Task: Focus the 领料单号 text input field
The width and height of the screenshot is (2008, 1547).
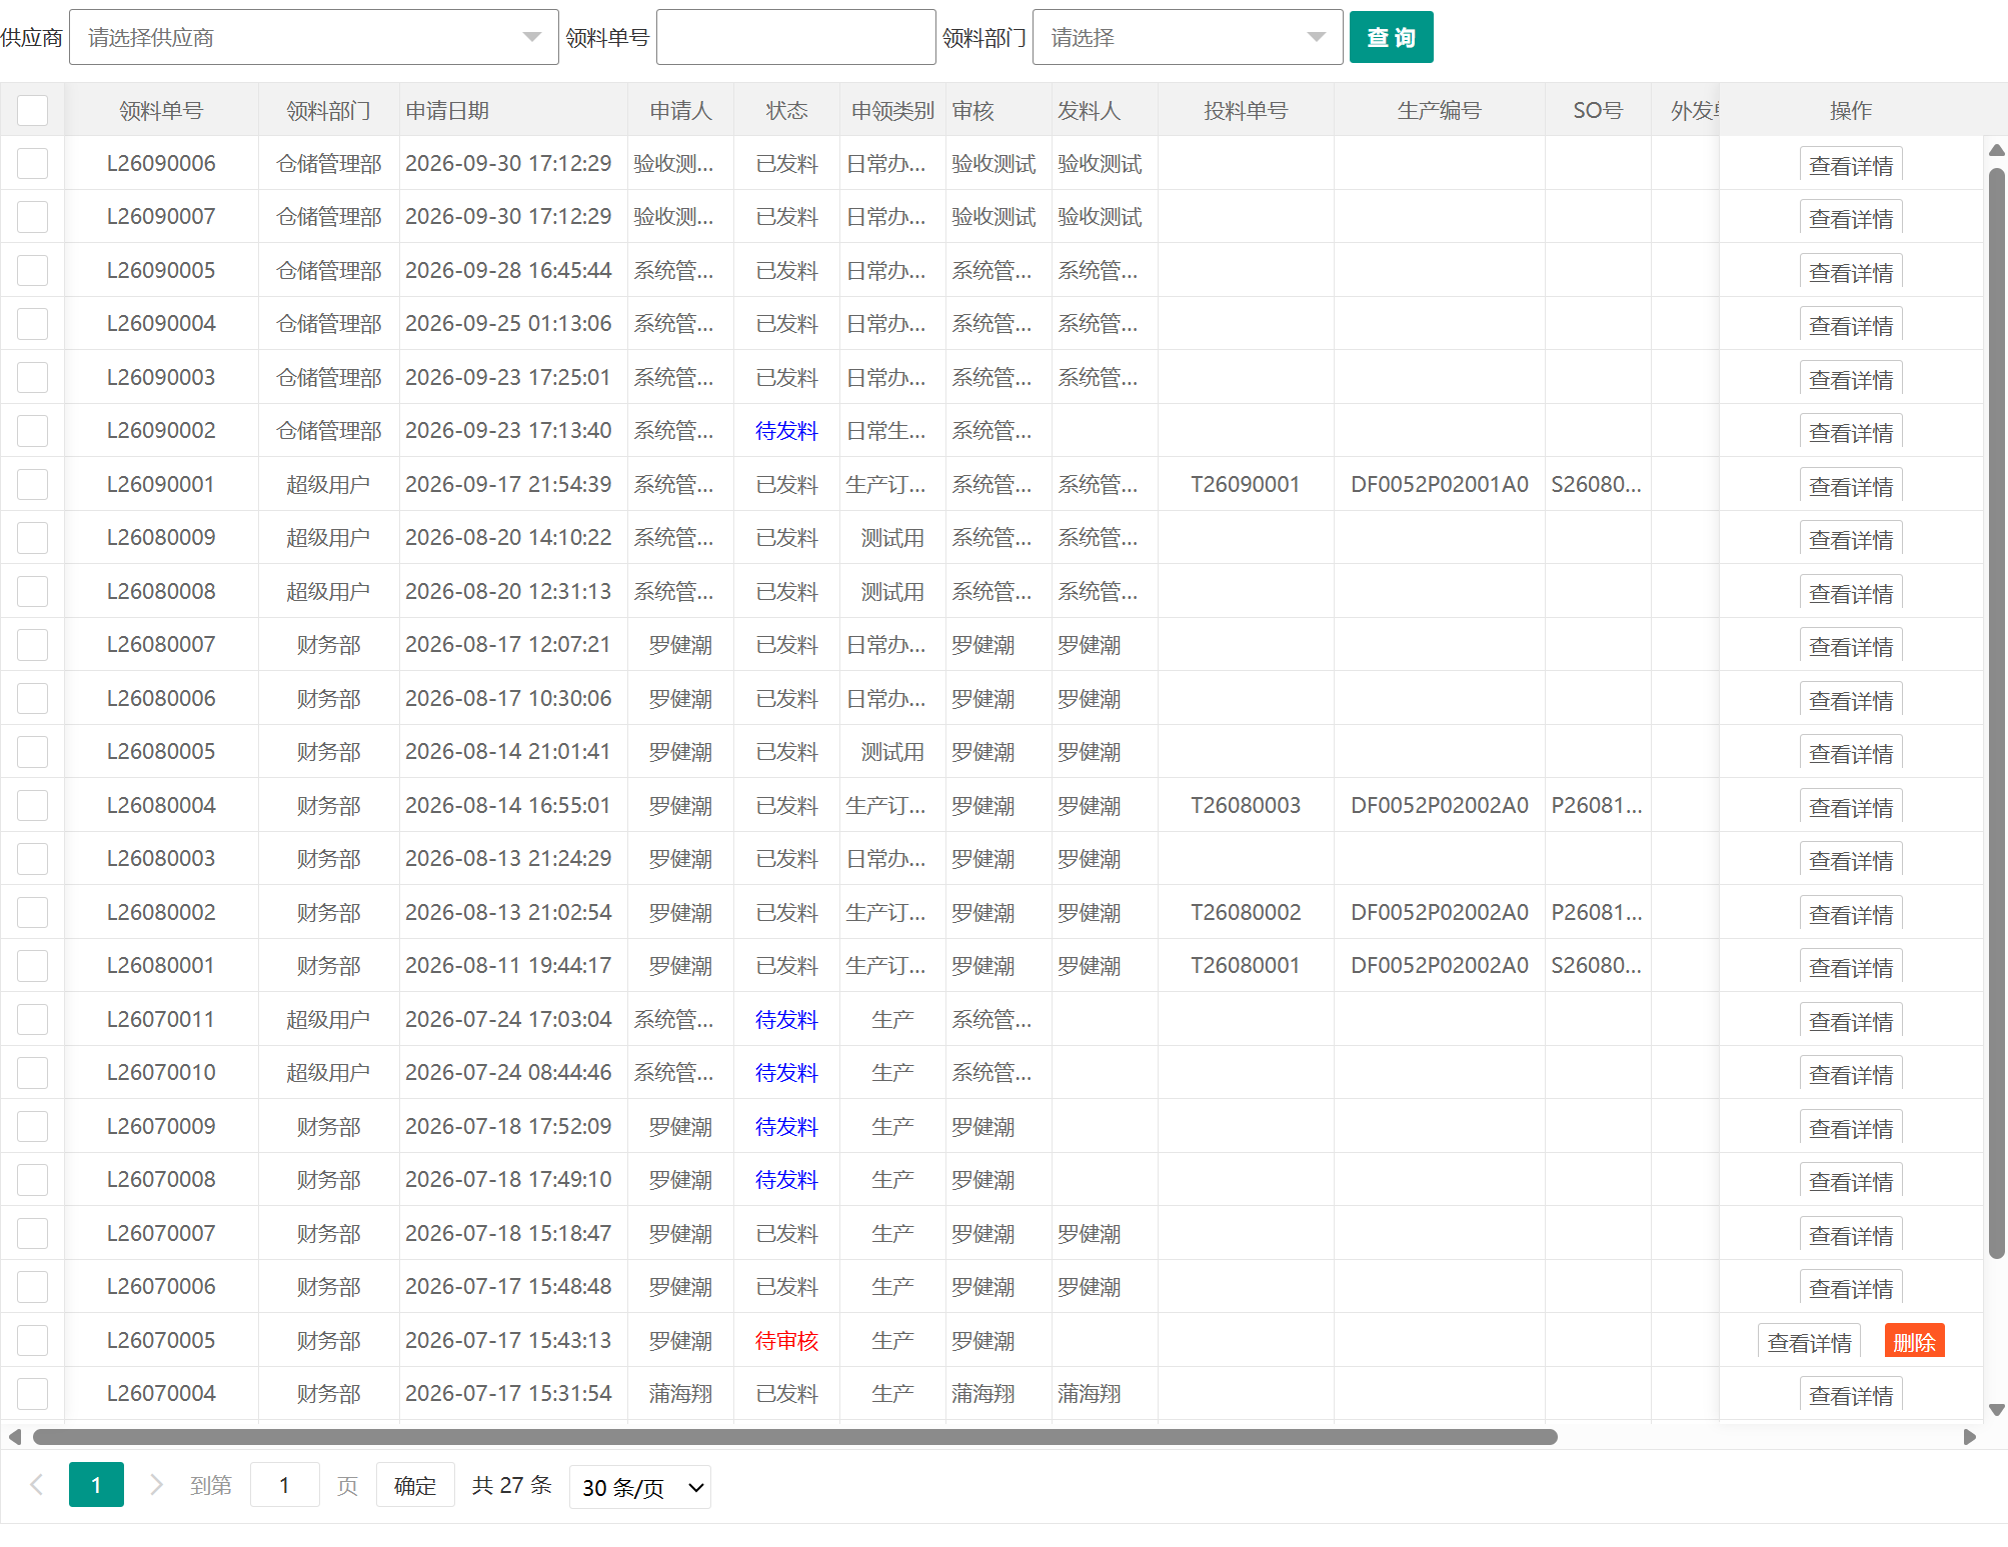Action: click(795, 38)
